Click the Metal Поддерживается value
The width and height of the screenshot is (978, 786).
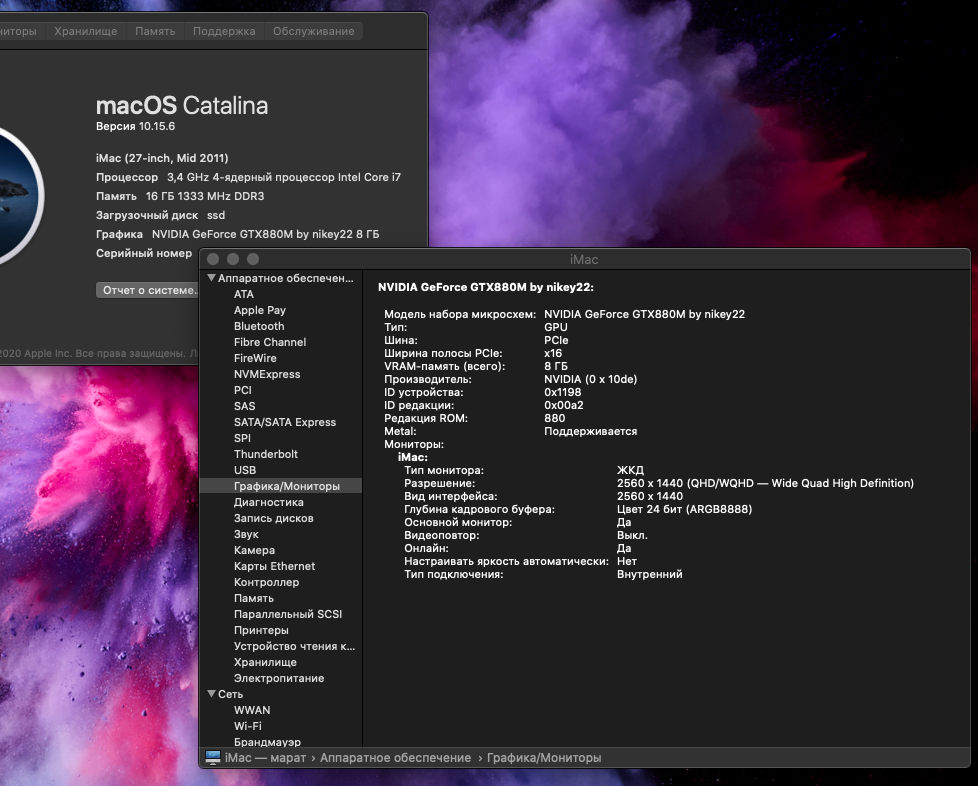click(591, 432)
